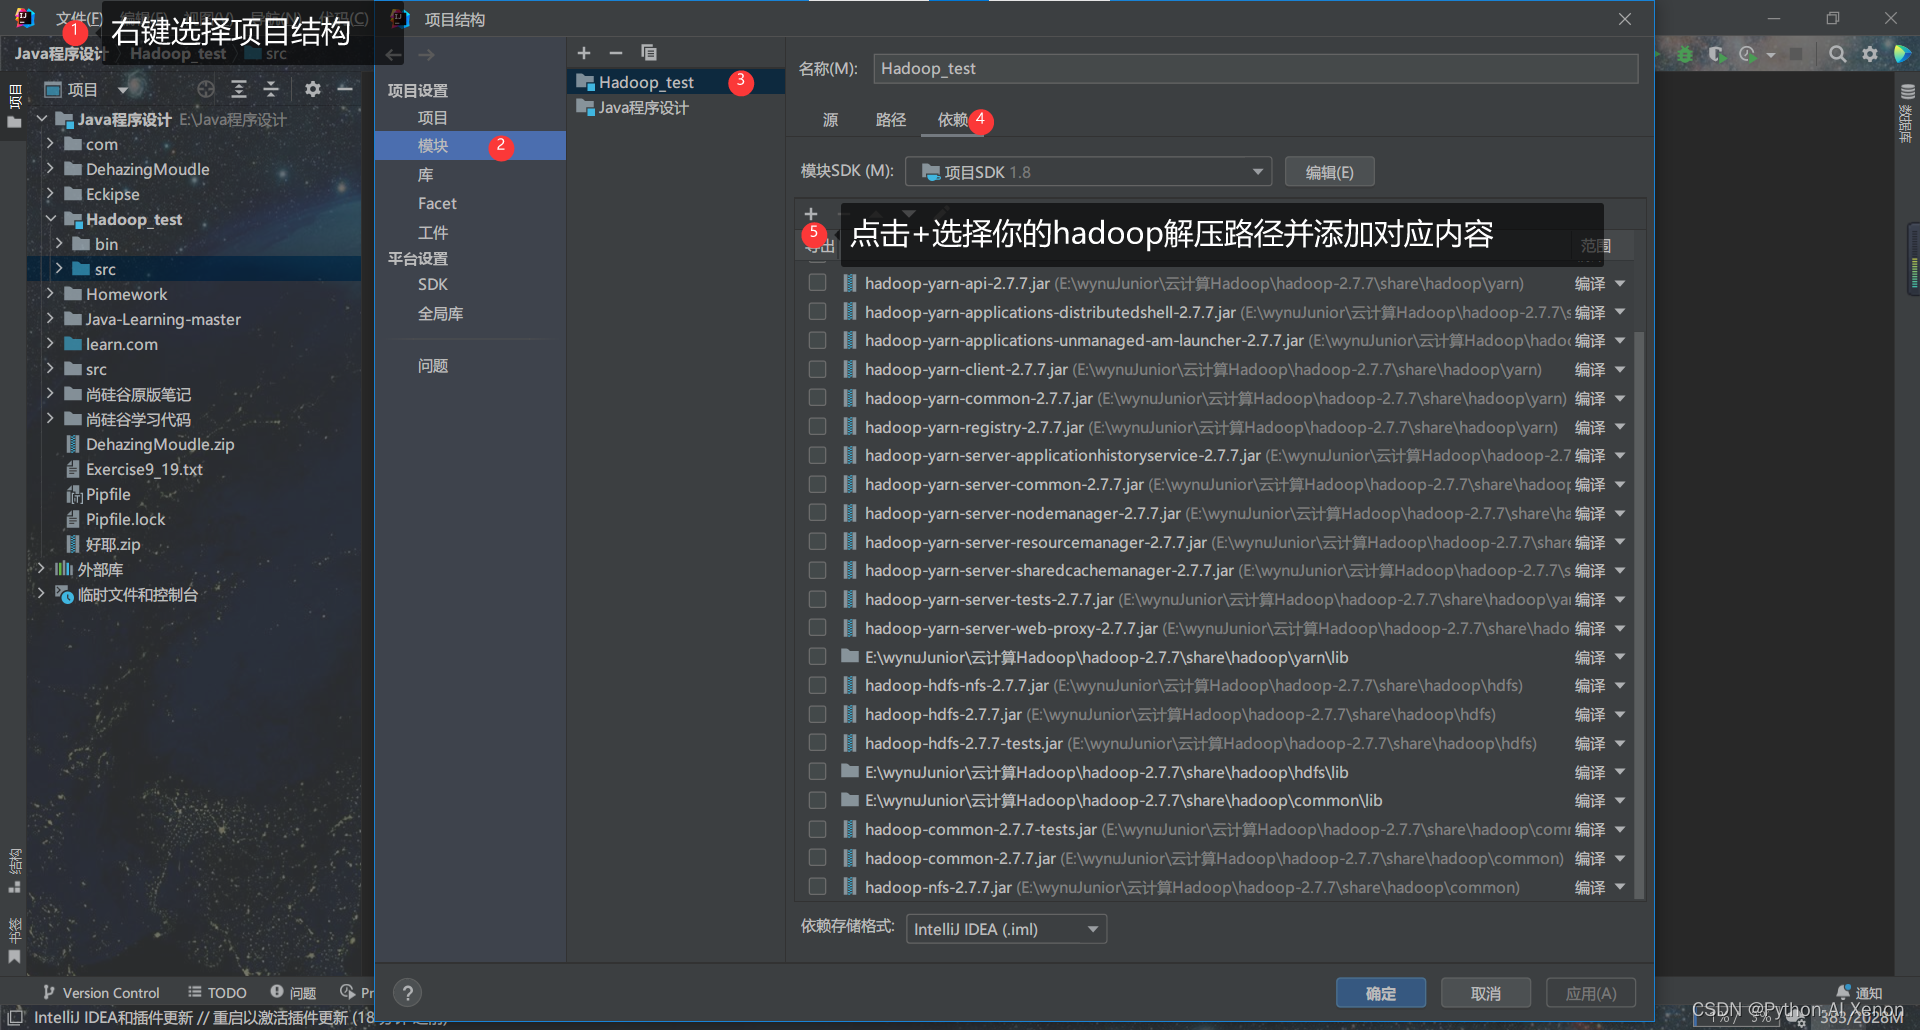Click the 应用(A) apply button
The width and height of the screenshot is (1920, 1030).
(1591, 993)
